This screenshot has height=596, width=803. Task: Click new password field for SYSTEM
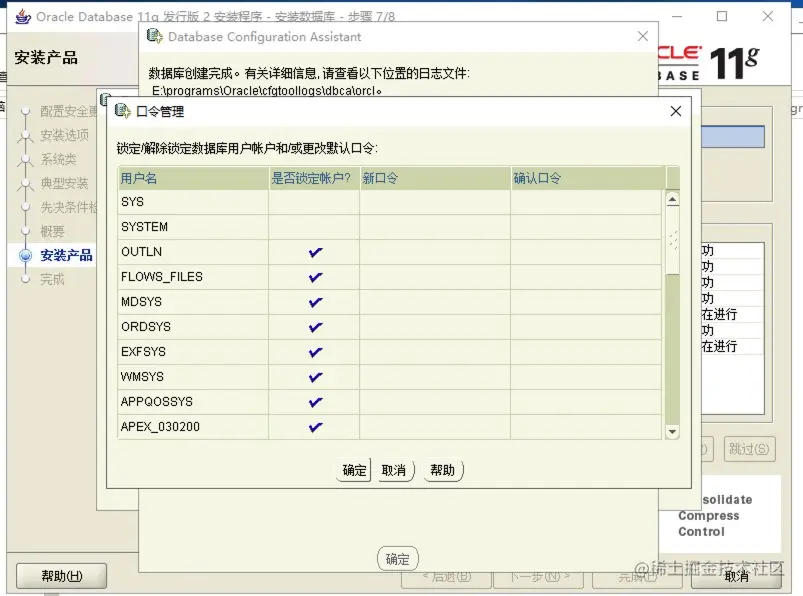click(435, 227)
